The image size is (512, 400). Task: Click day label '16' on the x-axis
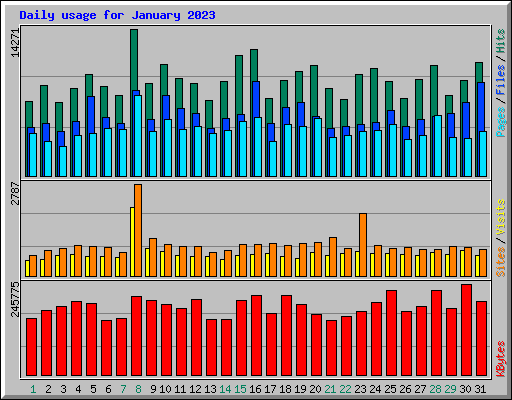(x=255, y=389)
